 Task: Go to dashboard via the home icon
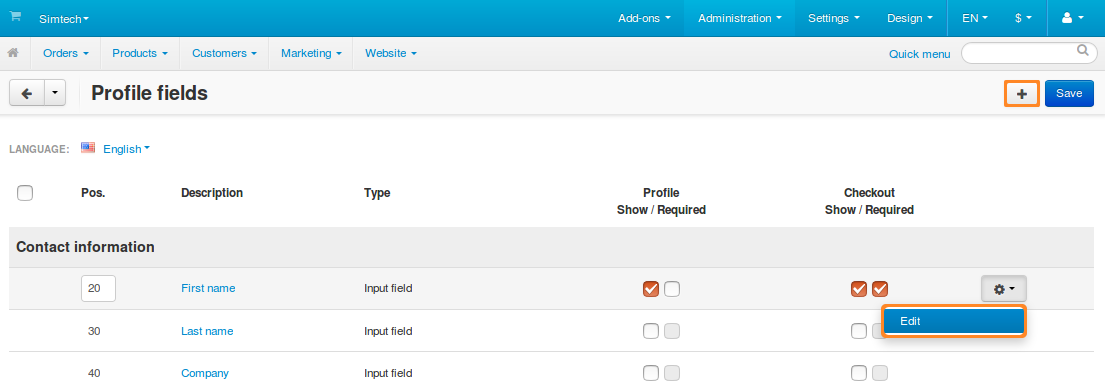(x=13, y=53)
